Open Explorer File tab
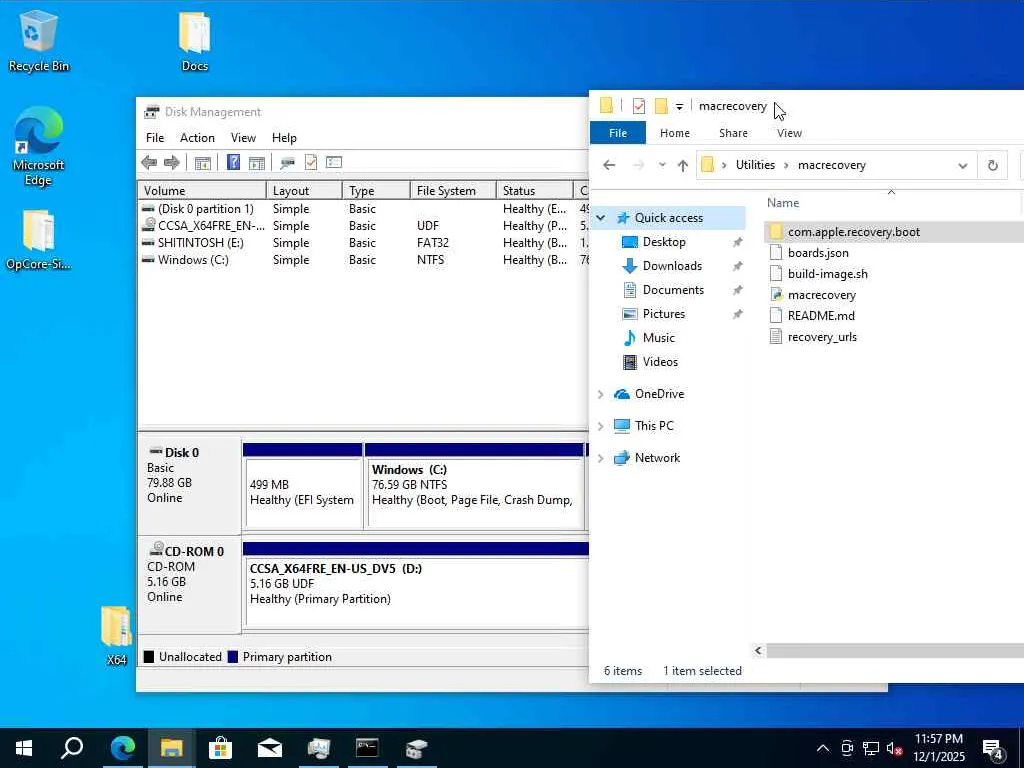The width and height of the screenshot is (1024, 768). click(x=618, y=133)
